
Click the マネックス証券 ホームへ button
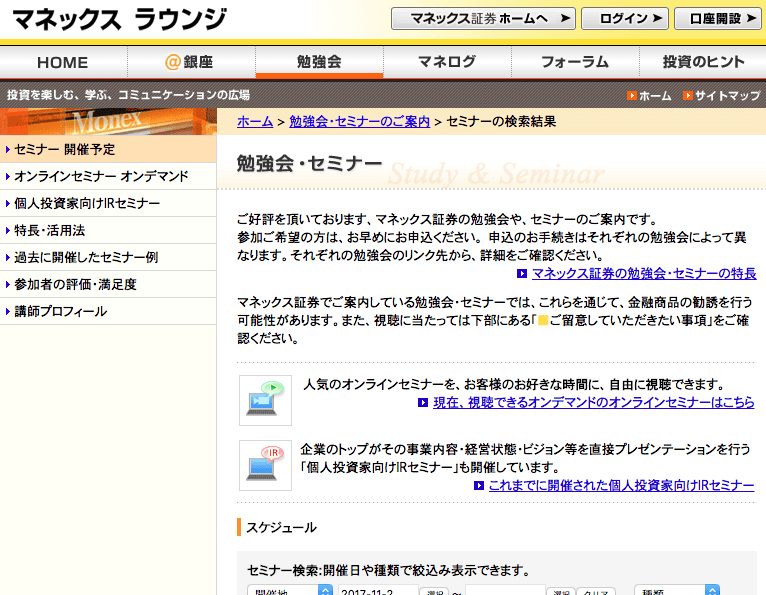point(483,19)
